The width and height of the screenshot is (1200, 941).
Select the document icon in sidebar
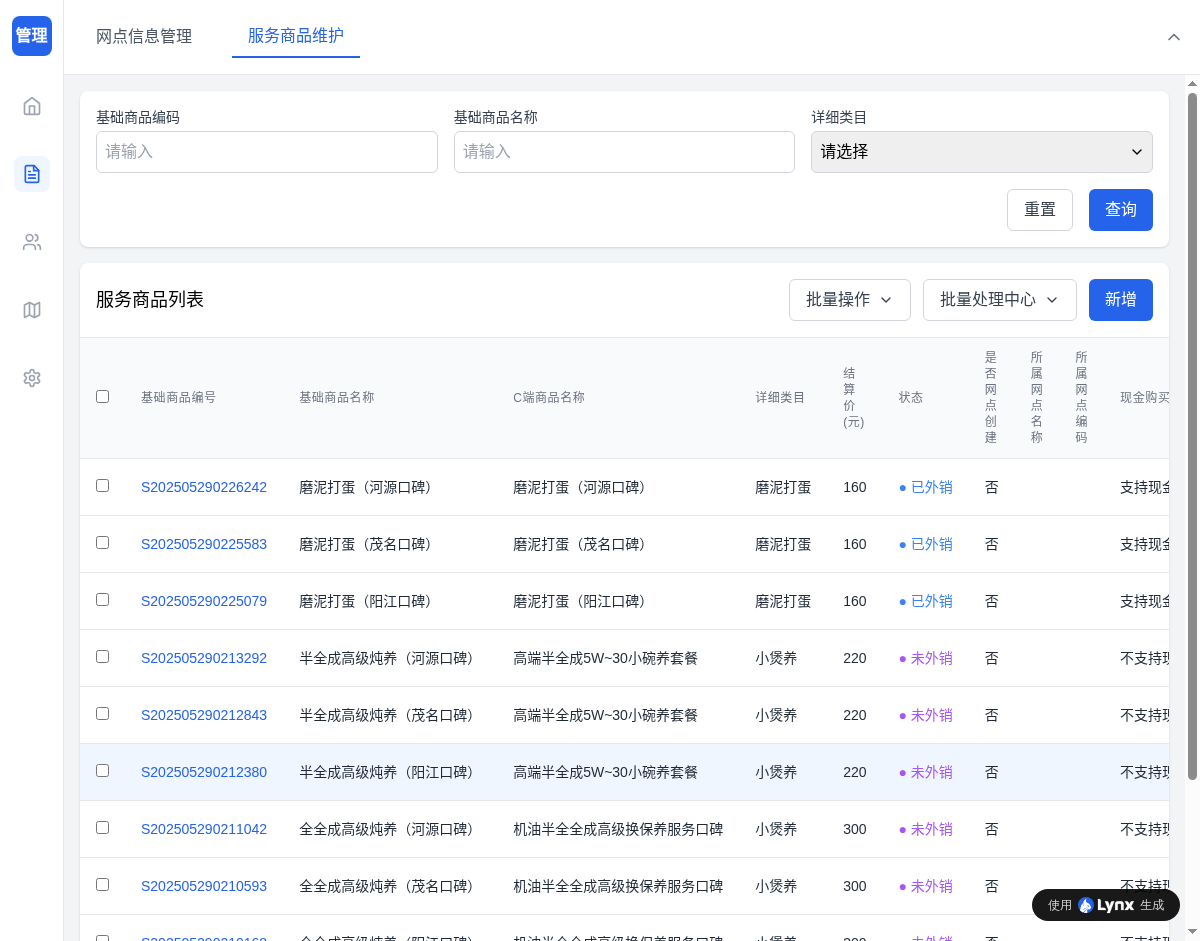(32, 174)
